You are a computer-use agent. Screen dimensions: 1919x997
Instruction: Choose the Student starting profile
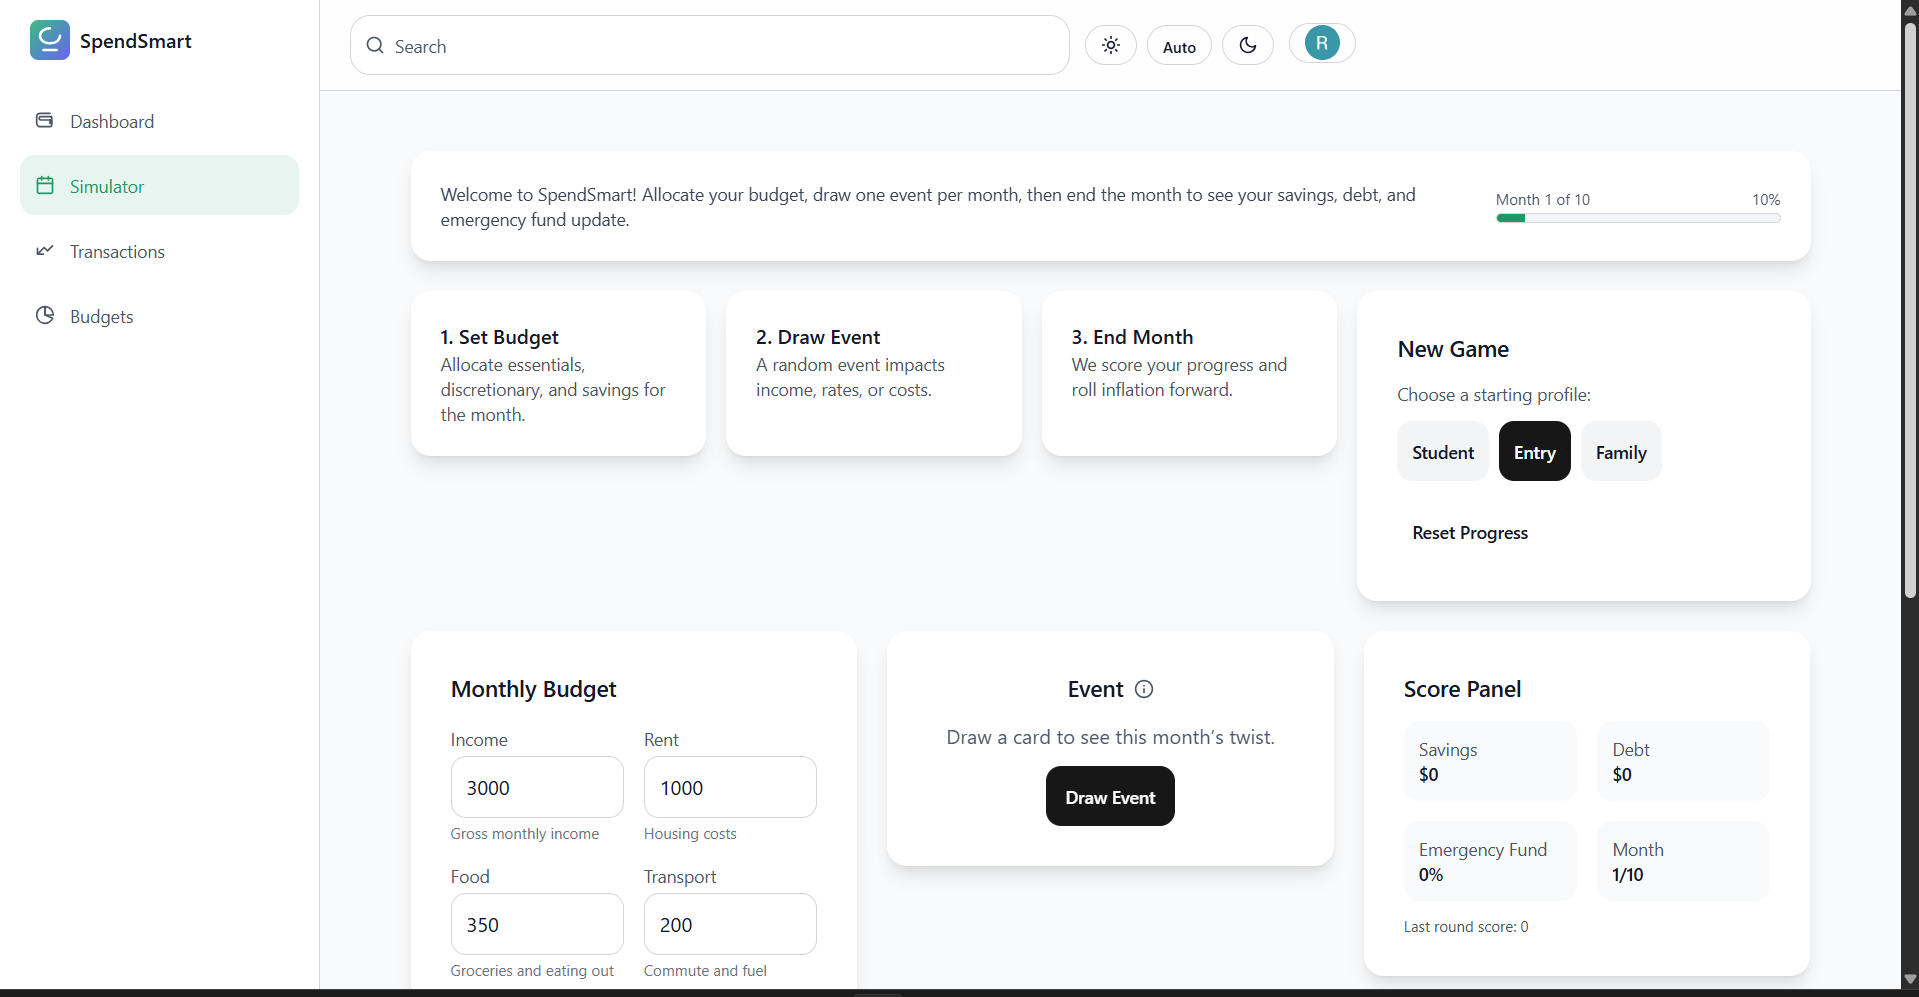pyautogui.click(x=1443, y=452)
